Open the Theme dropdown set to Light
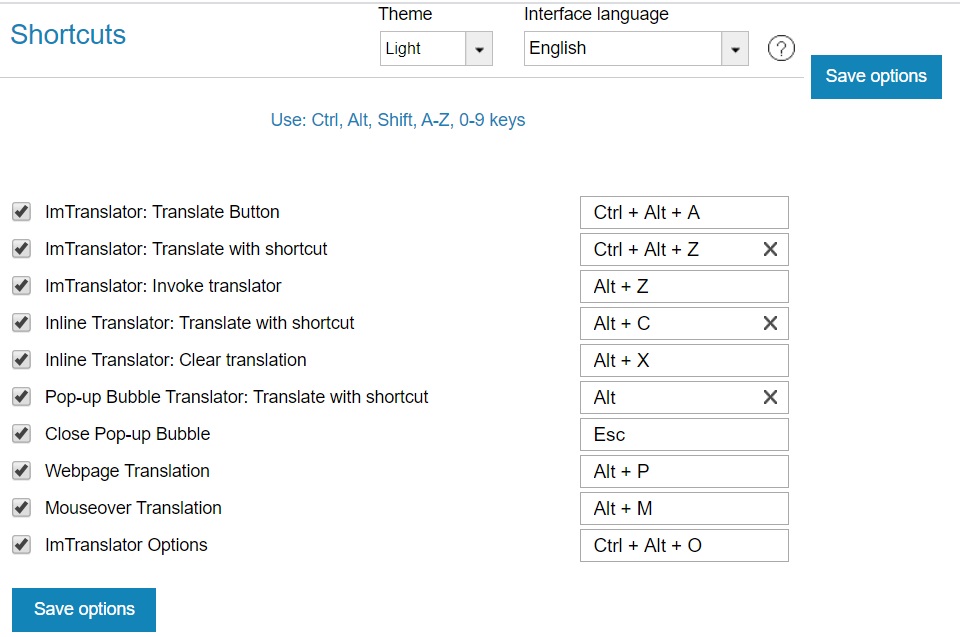The image size is (960, 637). click(x=436, y=48)
